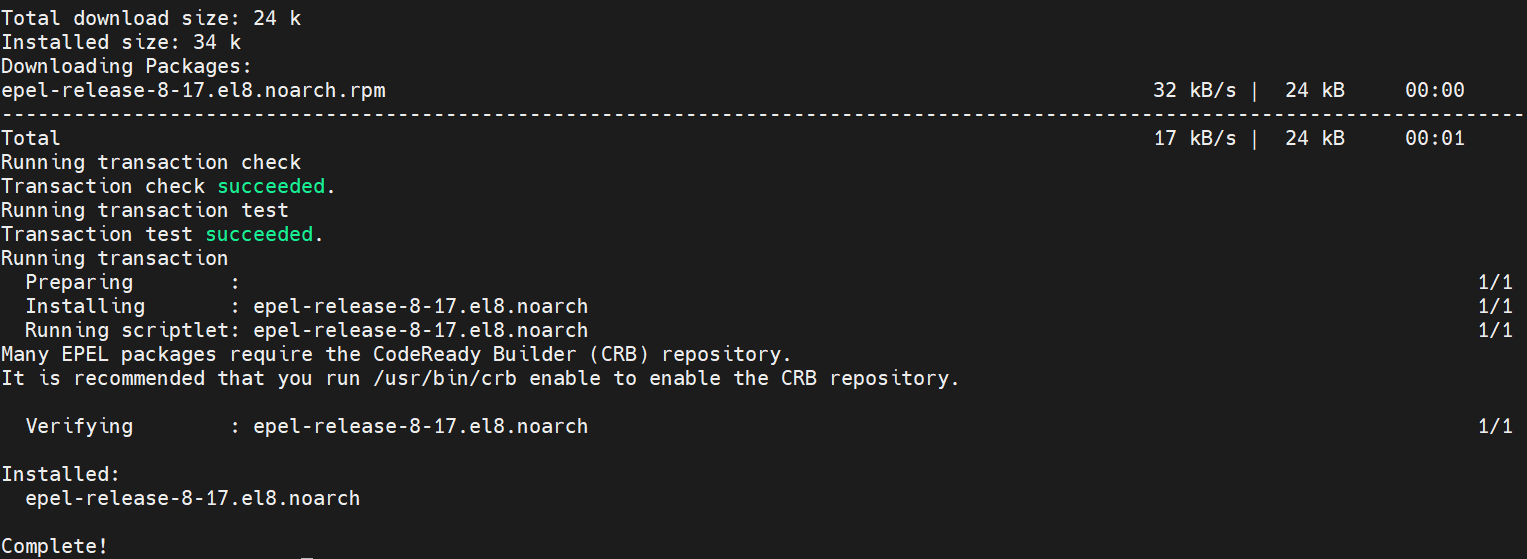This screenshot has width=1527, height=559.
Task: Click the 00:01 total time value
Action: (1434, 138)
